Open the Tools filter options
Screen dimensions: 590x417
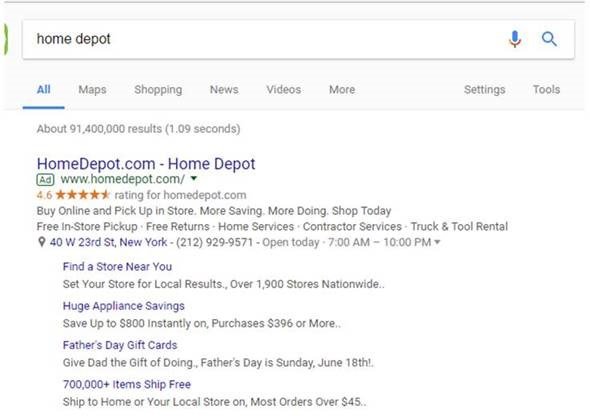pos(546,90)
